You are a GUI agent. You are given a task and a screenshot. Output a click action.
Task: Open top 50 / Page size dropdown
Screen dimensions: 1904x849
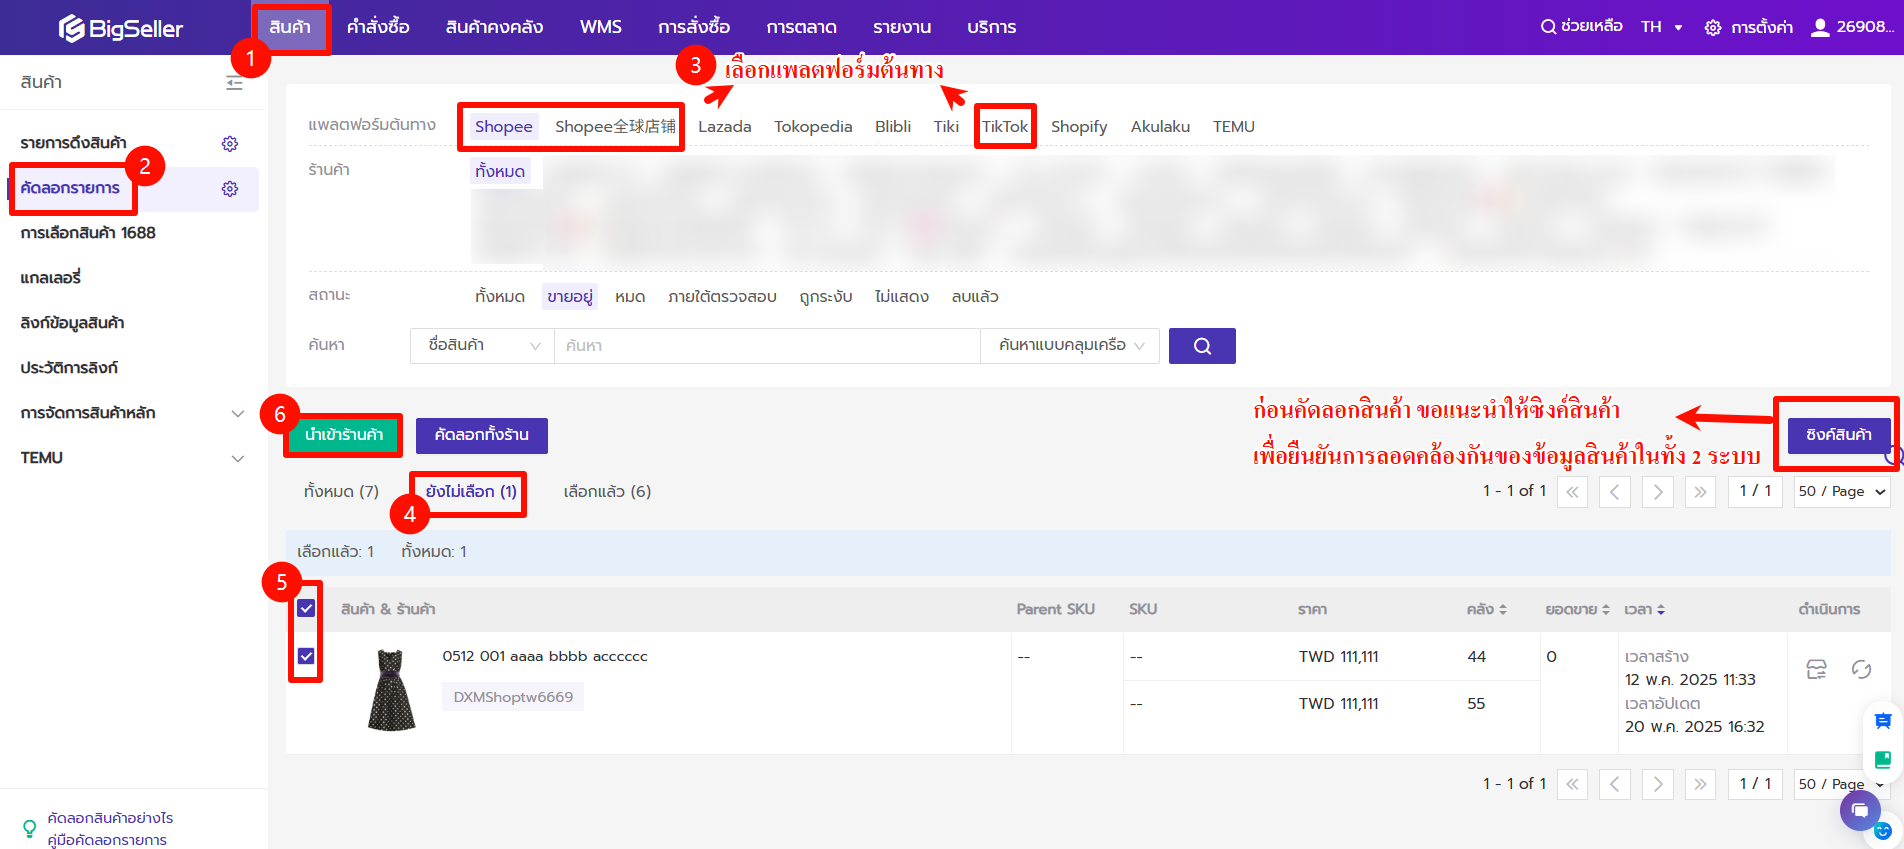[1841, 491]
